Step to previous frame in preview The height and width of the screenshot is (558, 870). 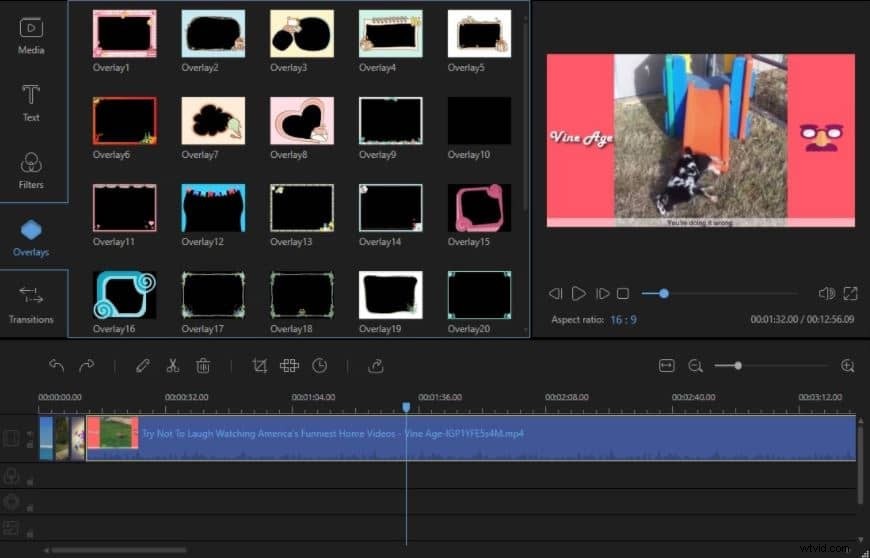click(555, 293)
